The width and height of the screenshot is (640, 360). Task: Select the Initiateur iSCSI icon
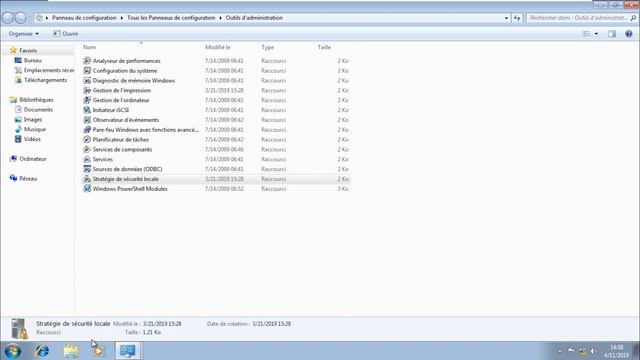click(x=87, y=110)
